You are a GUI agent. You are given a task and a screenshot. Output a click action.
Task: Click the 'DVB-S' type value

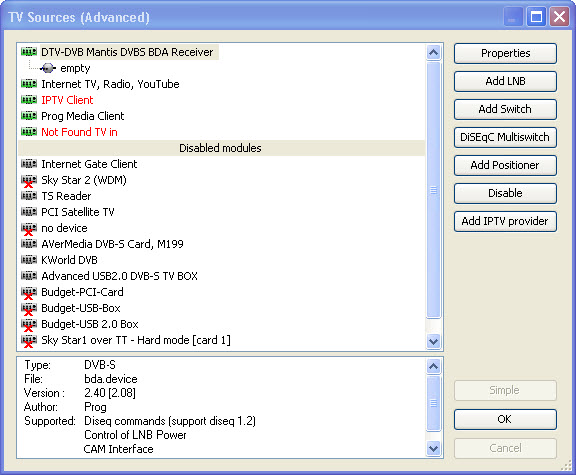100,365
